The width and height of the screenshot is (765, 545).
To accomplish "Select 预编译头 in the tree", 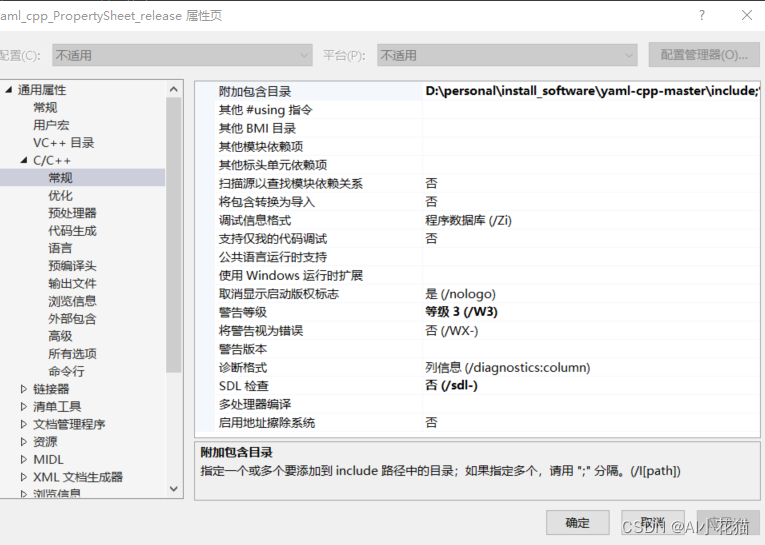I will click(x=72, y=265).
